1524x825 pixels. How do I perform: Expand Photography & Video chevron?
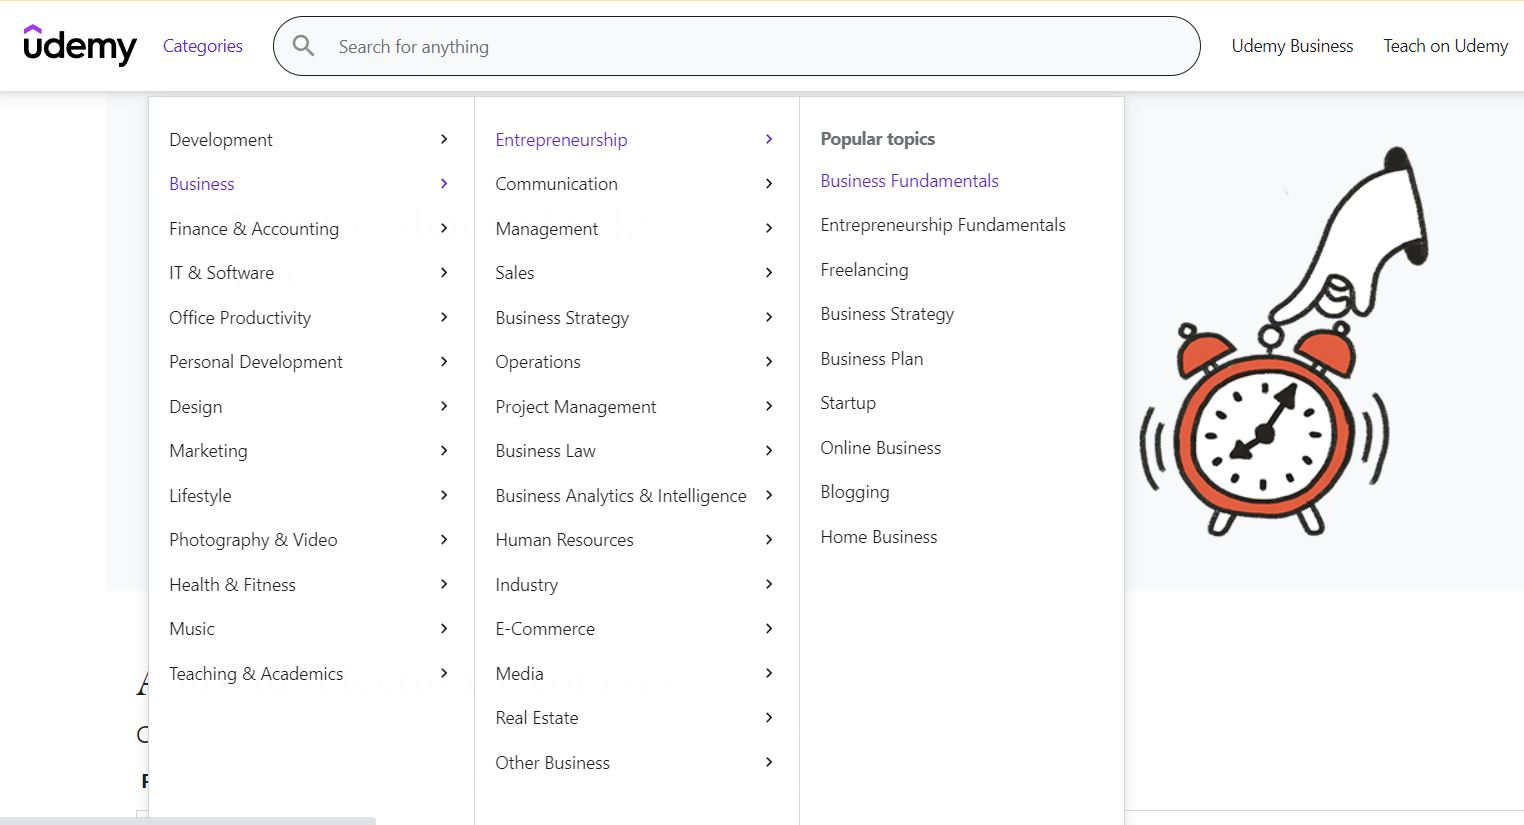444,539
